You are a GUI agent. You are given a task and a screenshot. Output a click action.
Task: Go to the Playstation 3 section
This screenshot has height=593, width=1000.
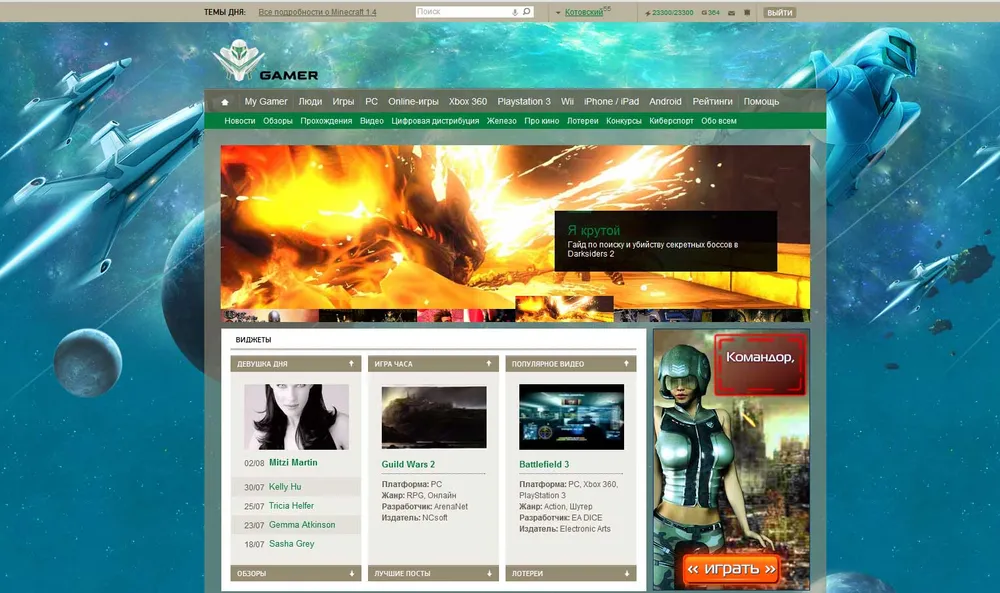pyautogui.click(x=524, y=101)
